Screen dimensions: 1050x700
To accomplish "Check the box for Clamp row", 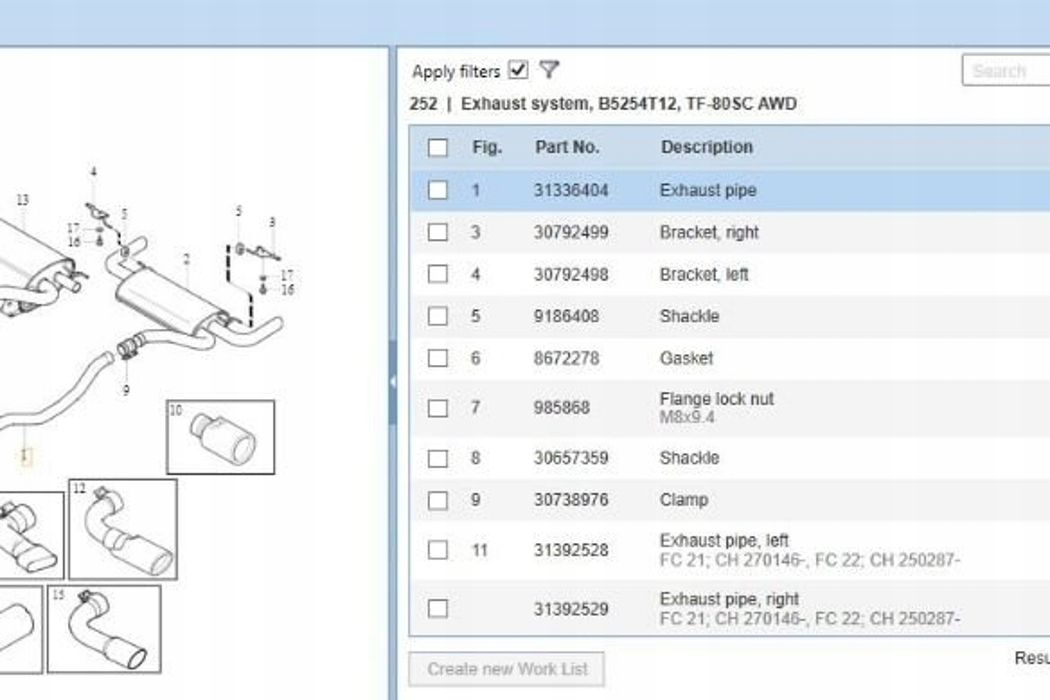I will [x=437, y=500].
